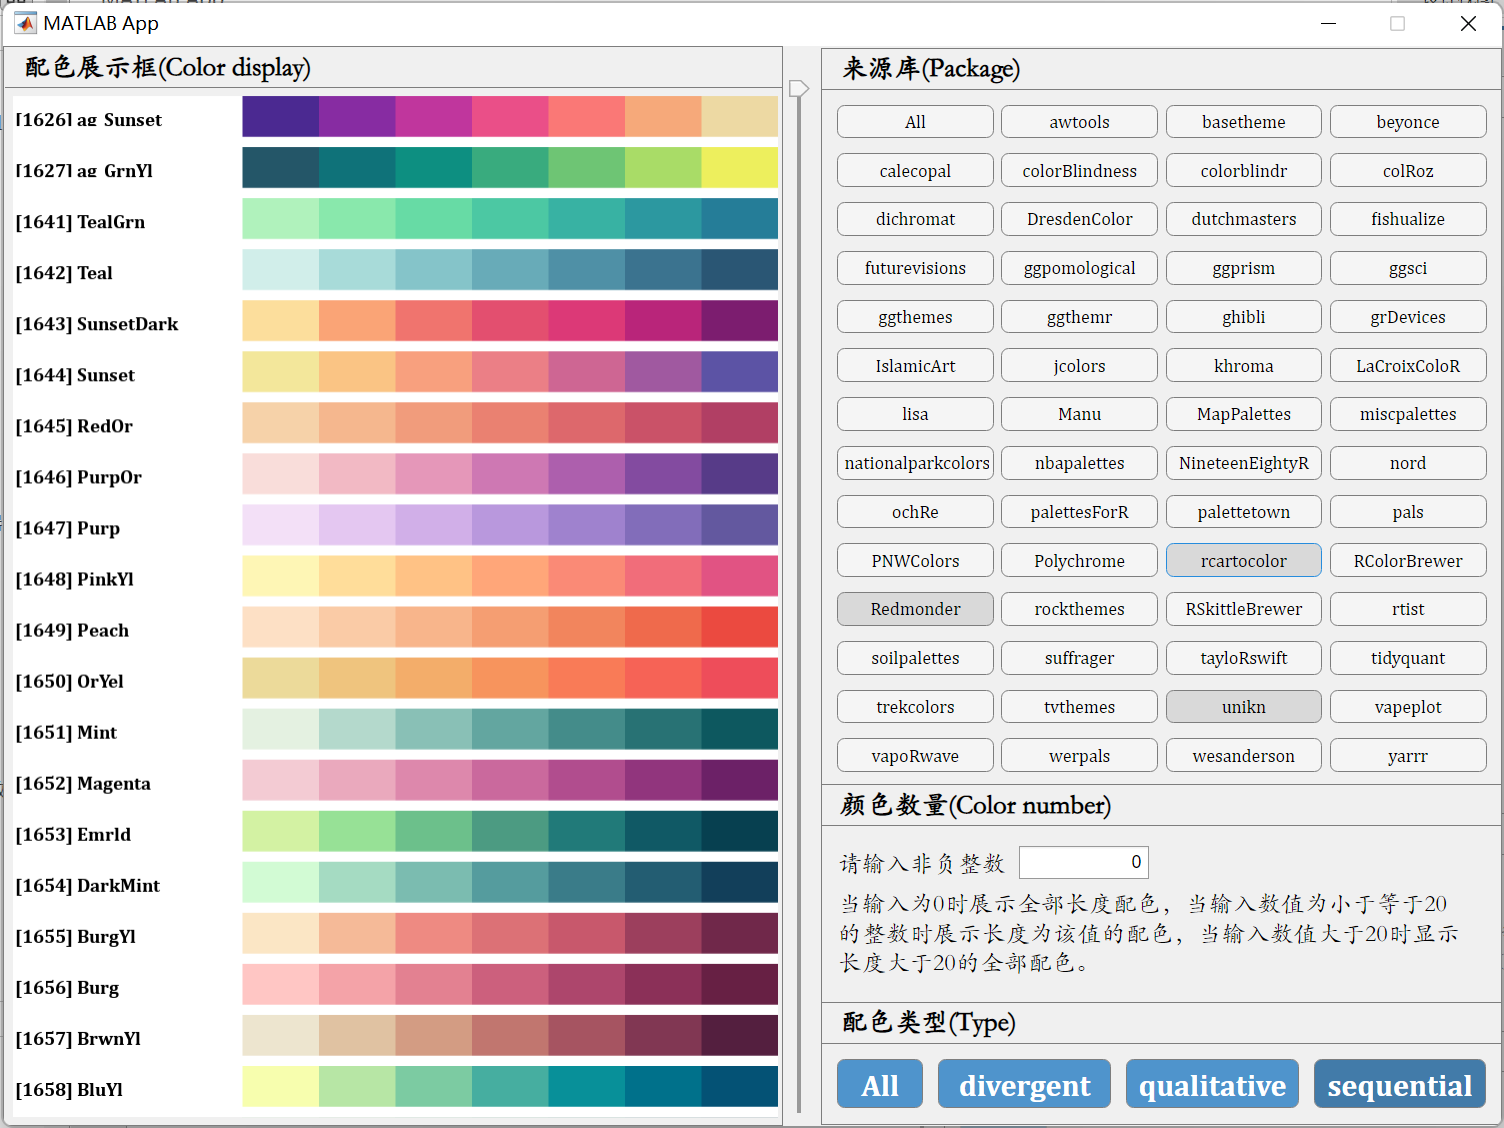Filter by sequential palette type
1504x1128 pixels.
1400,1084
